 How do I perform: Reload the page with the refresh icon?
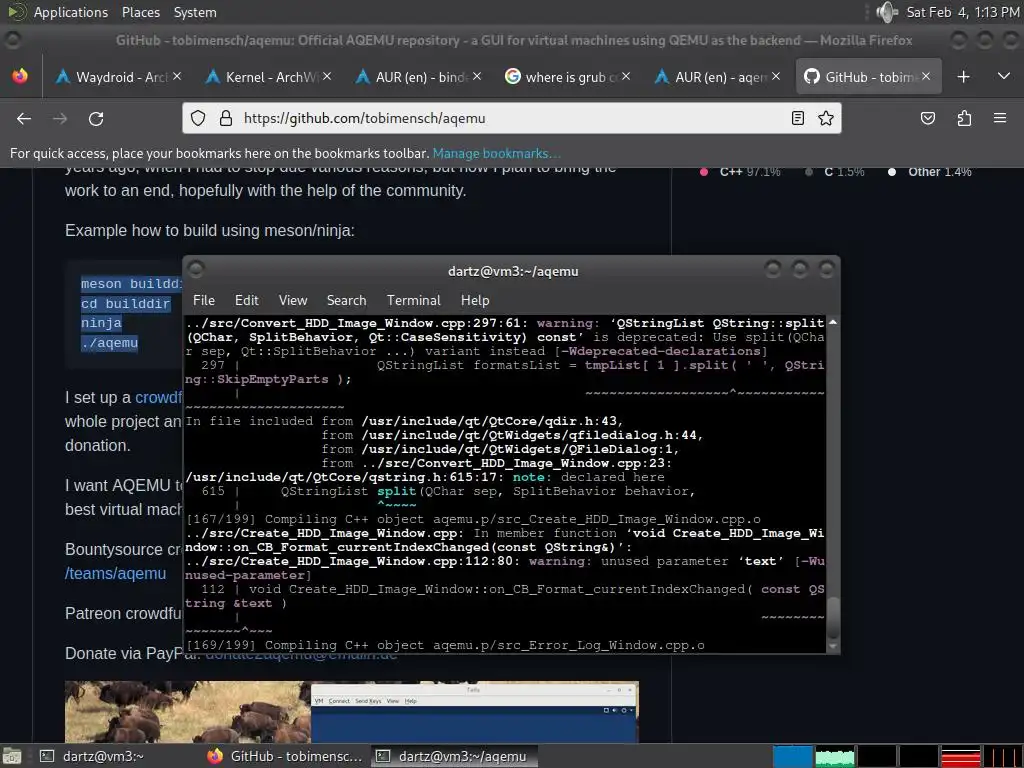click(x=96, y=118)
